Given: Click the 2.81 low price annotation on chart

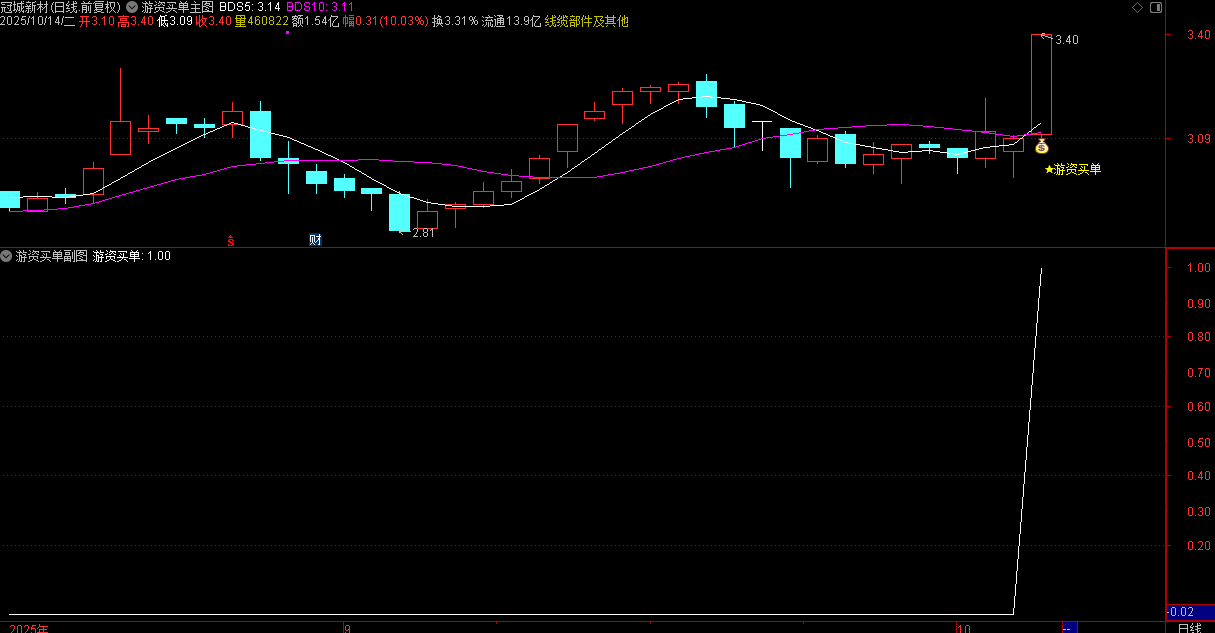Looking at the screenshot, I should 423,233.
